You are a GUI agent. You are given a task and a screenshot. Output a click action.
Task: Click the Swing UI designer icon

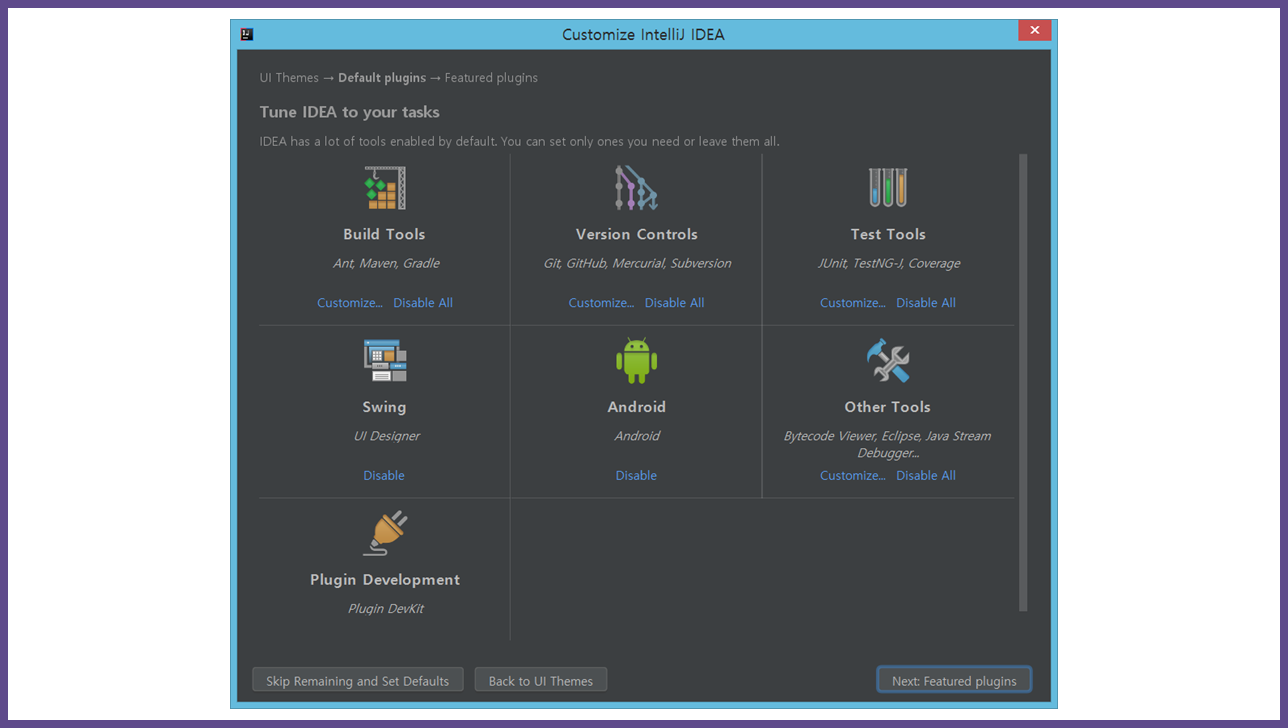click(385, 360)
